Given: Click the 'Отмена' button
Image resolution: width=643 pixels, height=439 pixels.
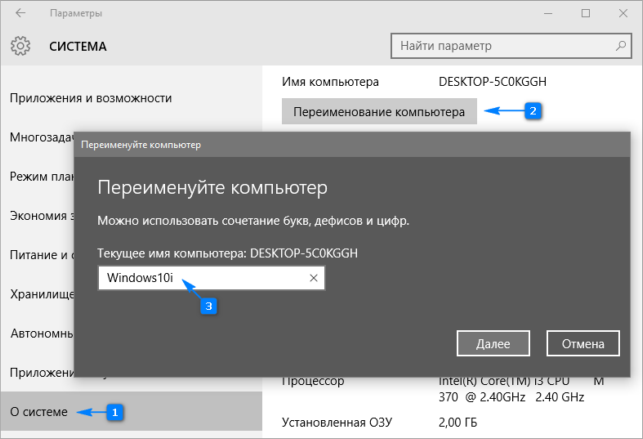Looking at the screenshot, I should [x=583, y=343].
